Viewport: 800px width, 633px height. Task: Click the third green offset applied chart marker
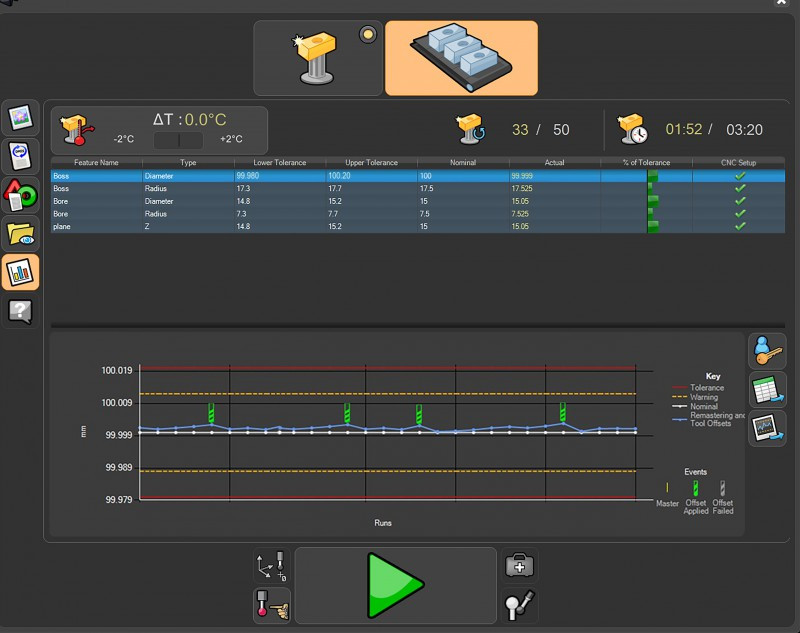(x=419, y=414)
